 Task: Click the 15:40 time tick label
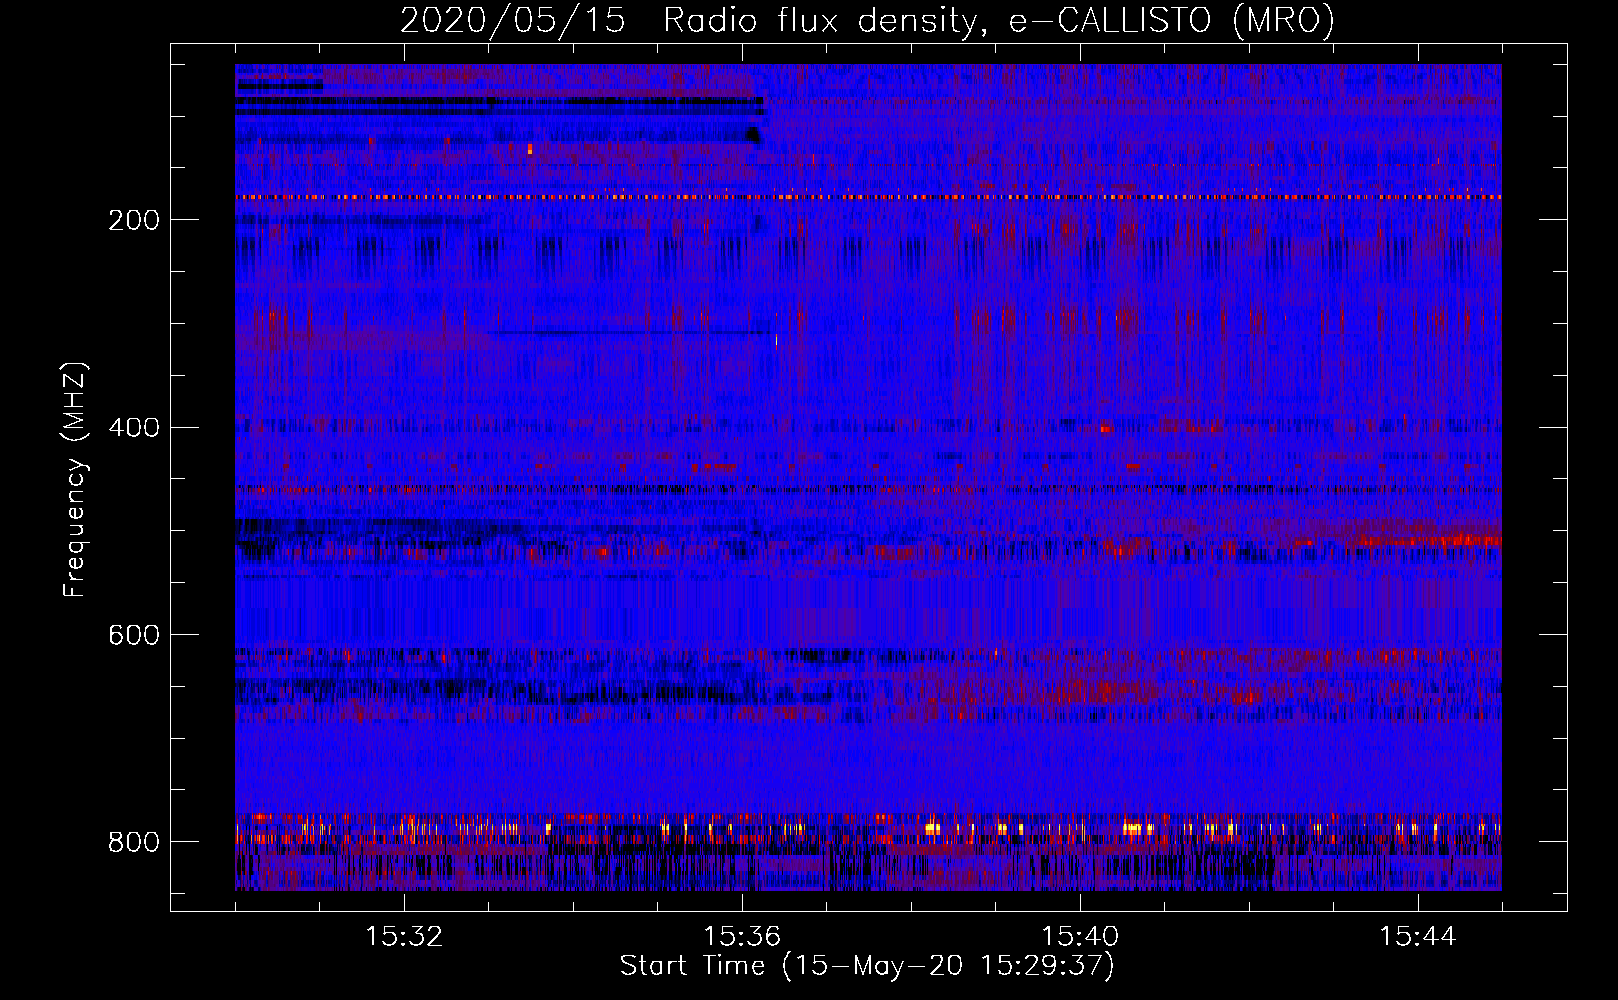coord(1080,937)
